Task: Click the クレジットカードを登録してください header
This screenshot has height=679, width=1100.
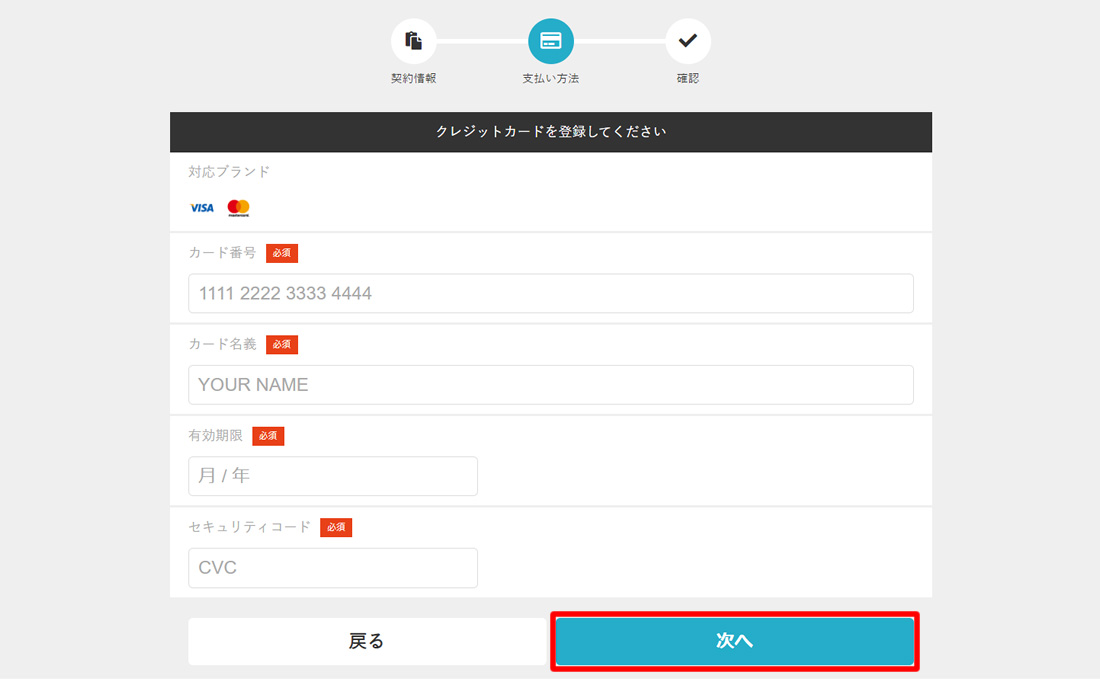Action: coord(551,132)
